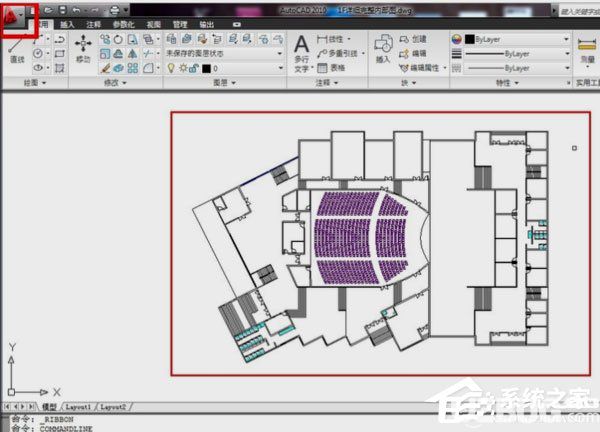Viewport: 600px width, 432px height.
Task: Switch to the 管理 ribbon tab
Action: tap(180, 24)
